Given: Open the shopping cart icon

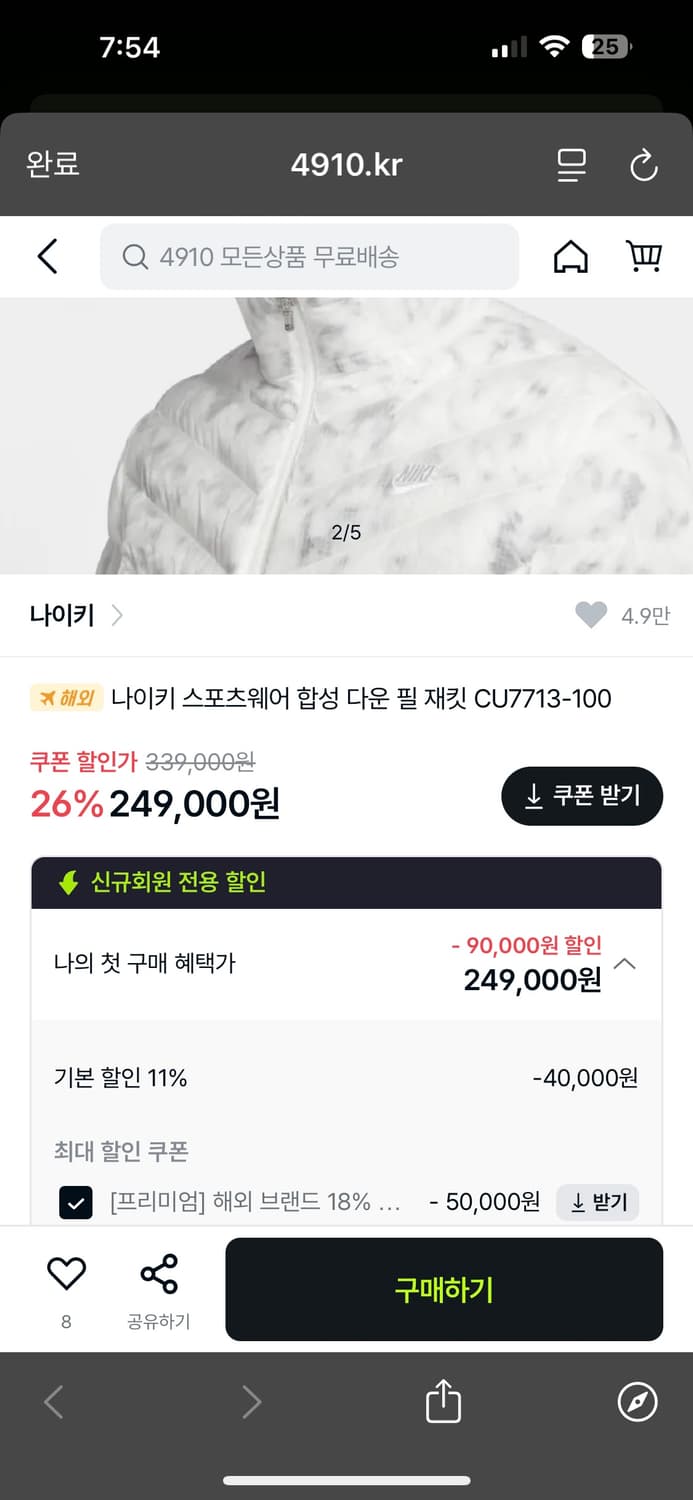Looking at the screenshot, I should (x=644, y=256).
